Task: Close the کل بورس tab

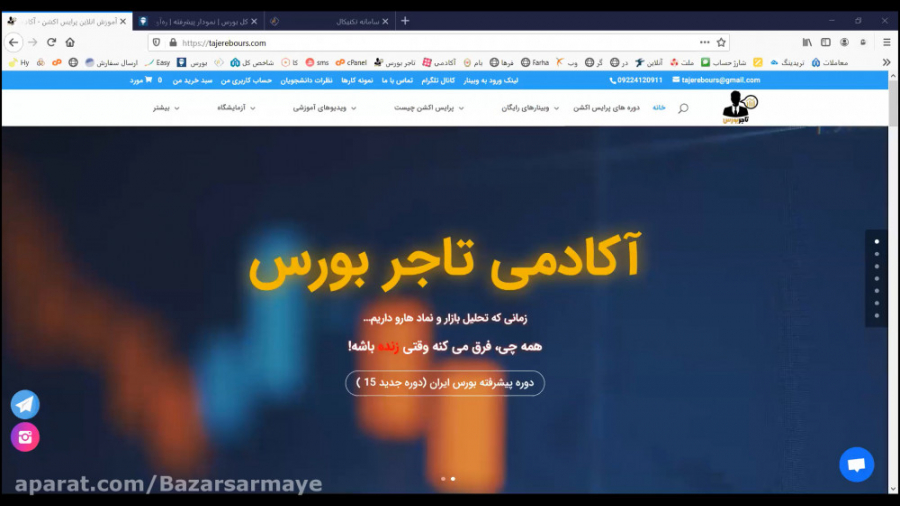Action: click(254, 21)
